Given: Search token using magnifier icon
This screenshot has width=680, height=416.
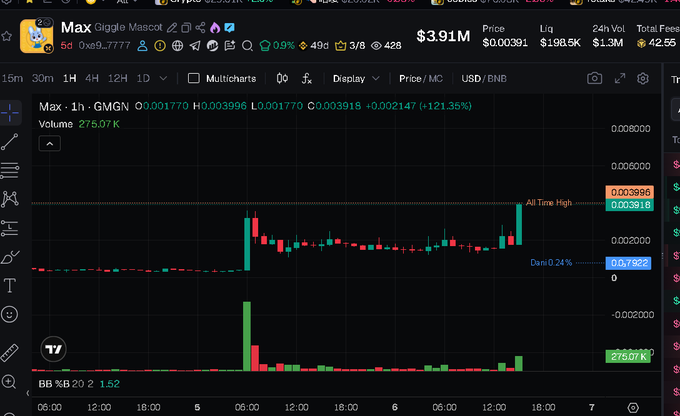Looking at the screenshot, I should point(247,46).
